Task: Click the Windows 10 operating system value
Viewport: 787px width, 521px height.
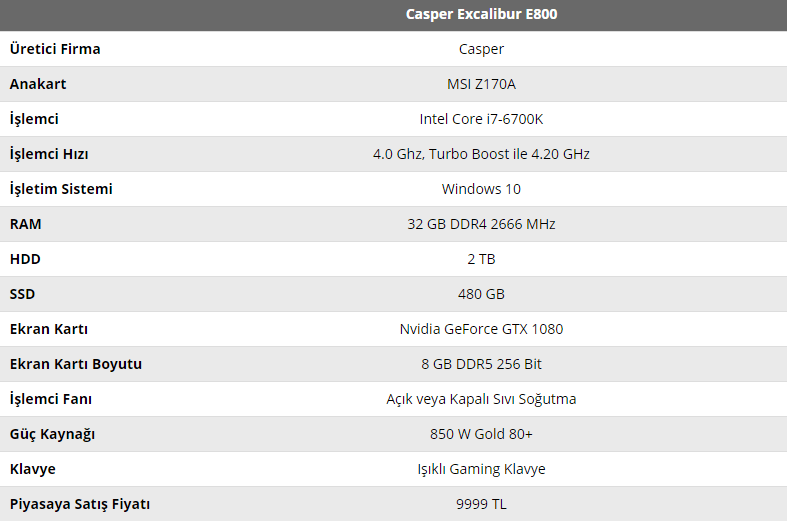Action: tap(481, 189)
